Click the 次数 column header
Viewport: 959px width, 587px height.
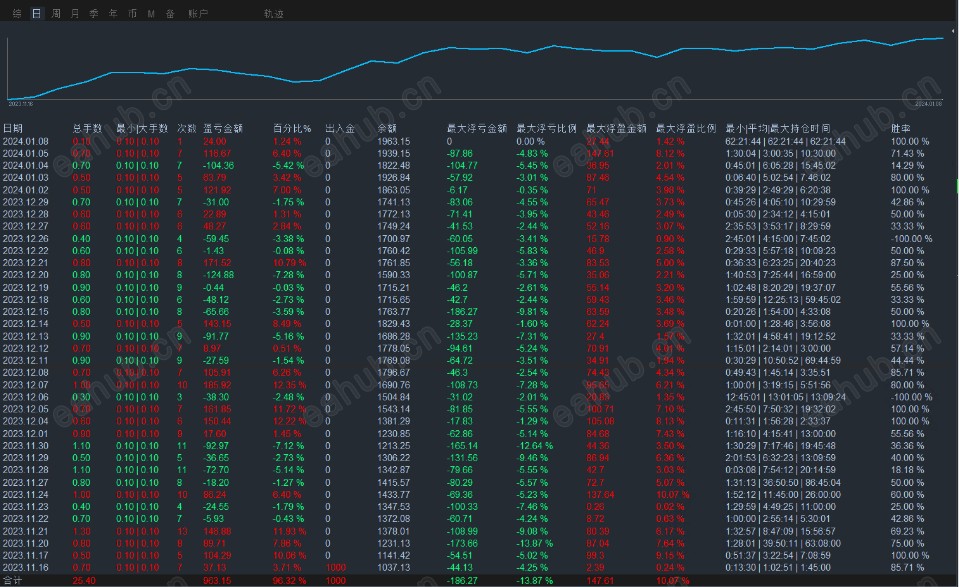(x=187, y=128)
